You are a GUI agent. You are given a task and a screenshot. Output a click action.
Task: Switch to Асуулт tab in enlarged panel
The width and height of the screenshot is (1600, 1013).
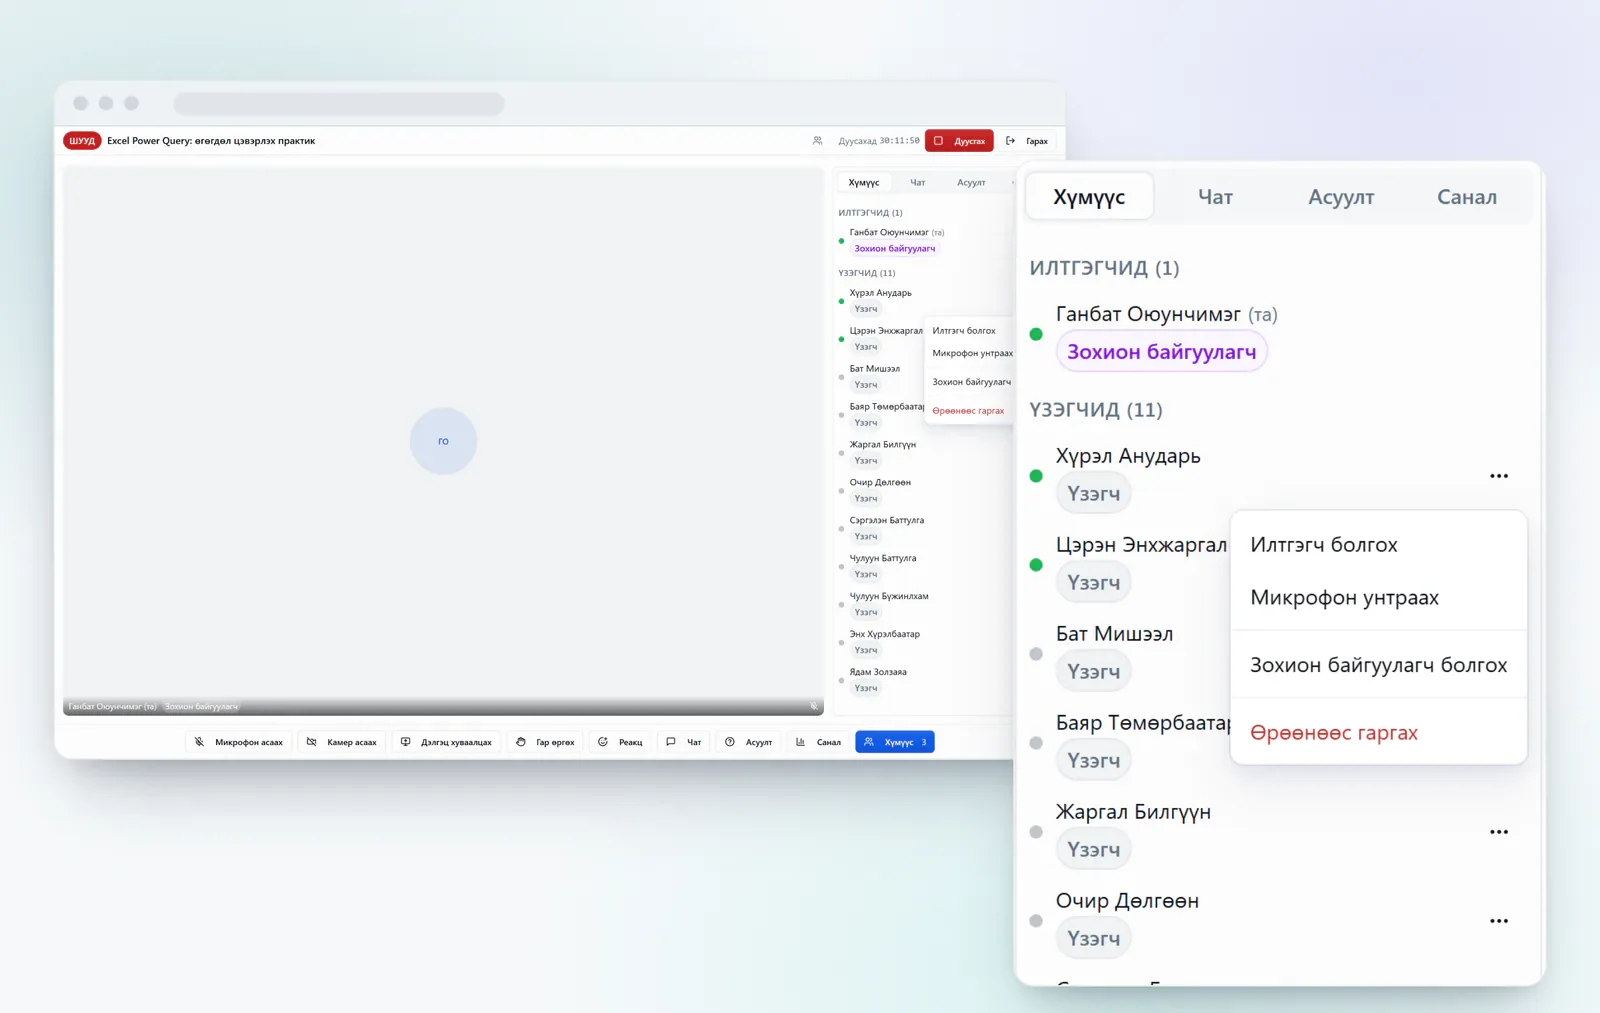click(x=1341, y=197)
